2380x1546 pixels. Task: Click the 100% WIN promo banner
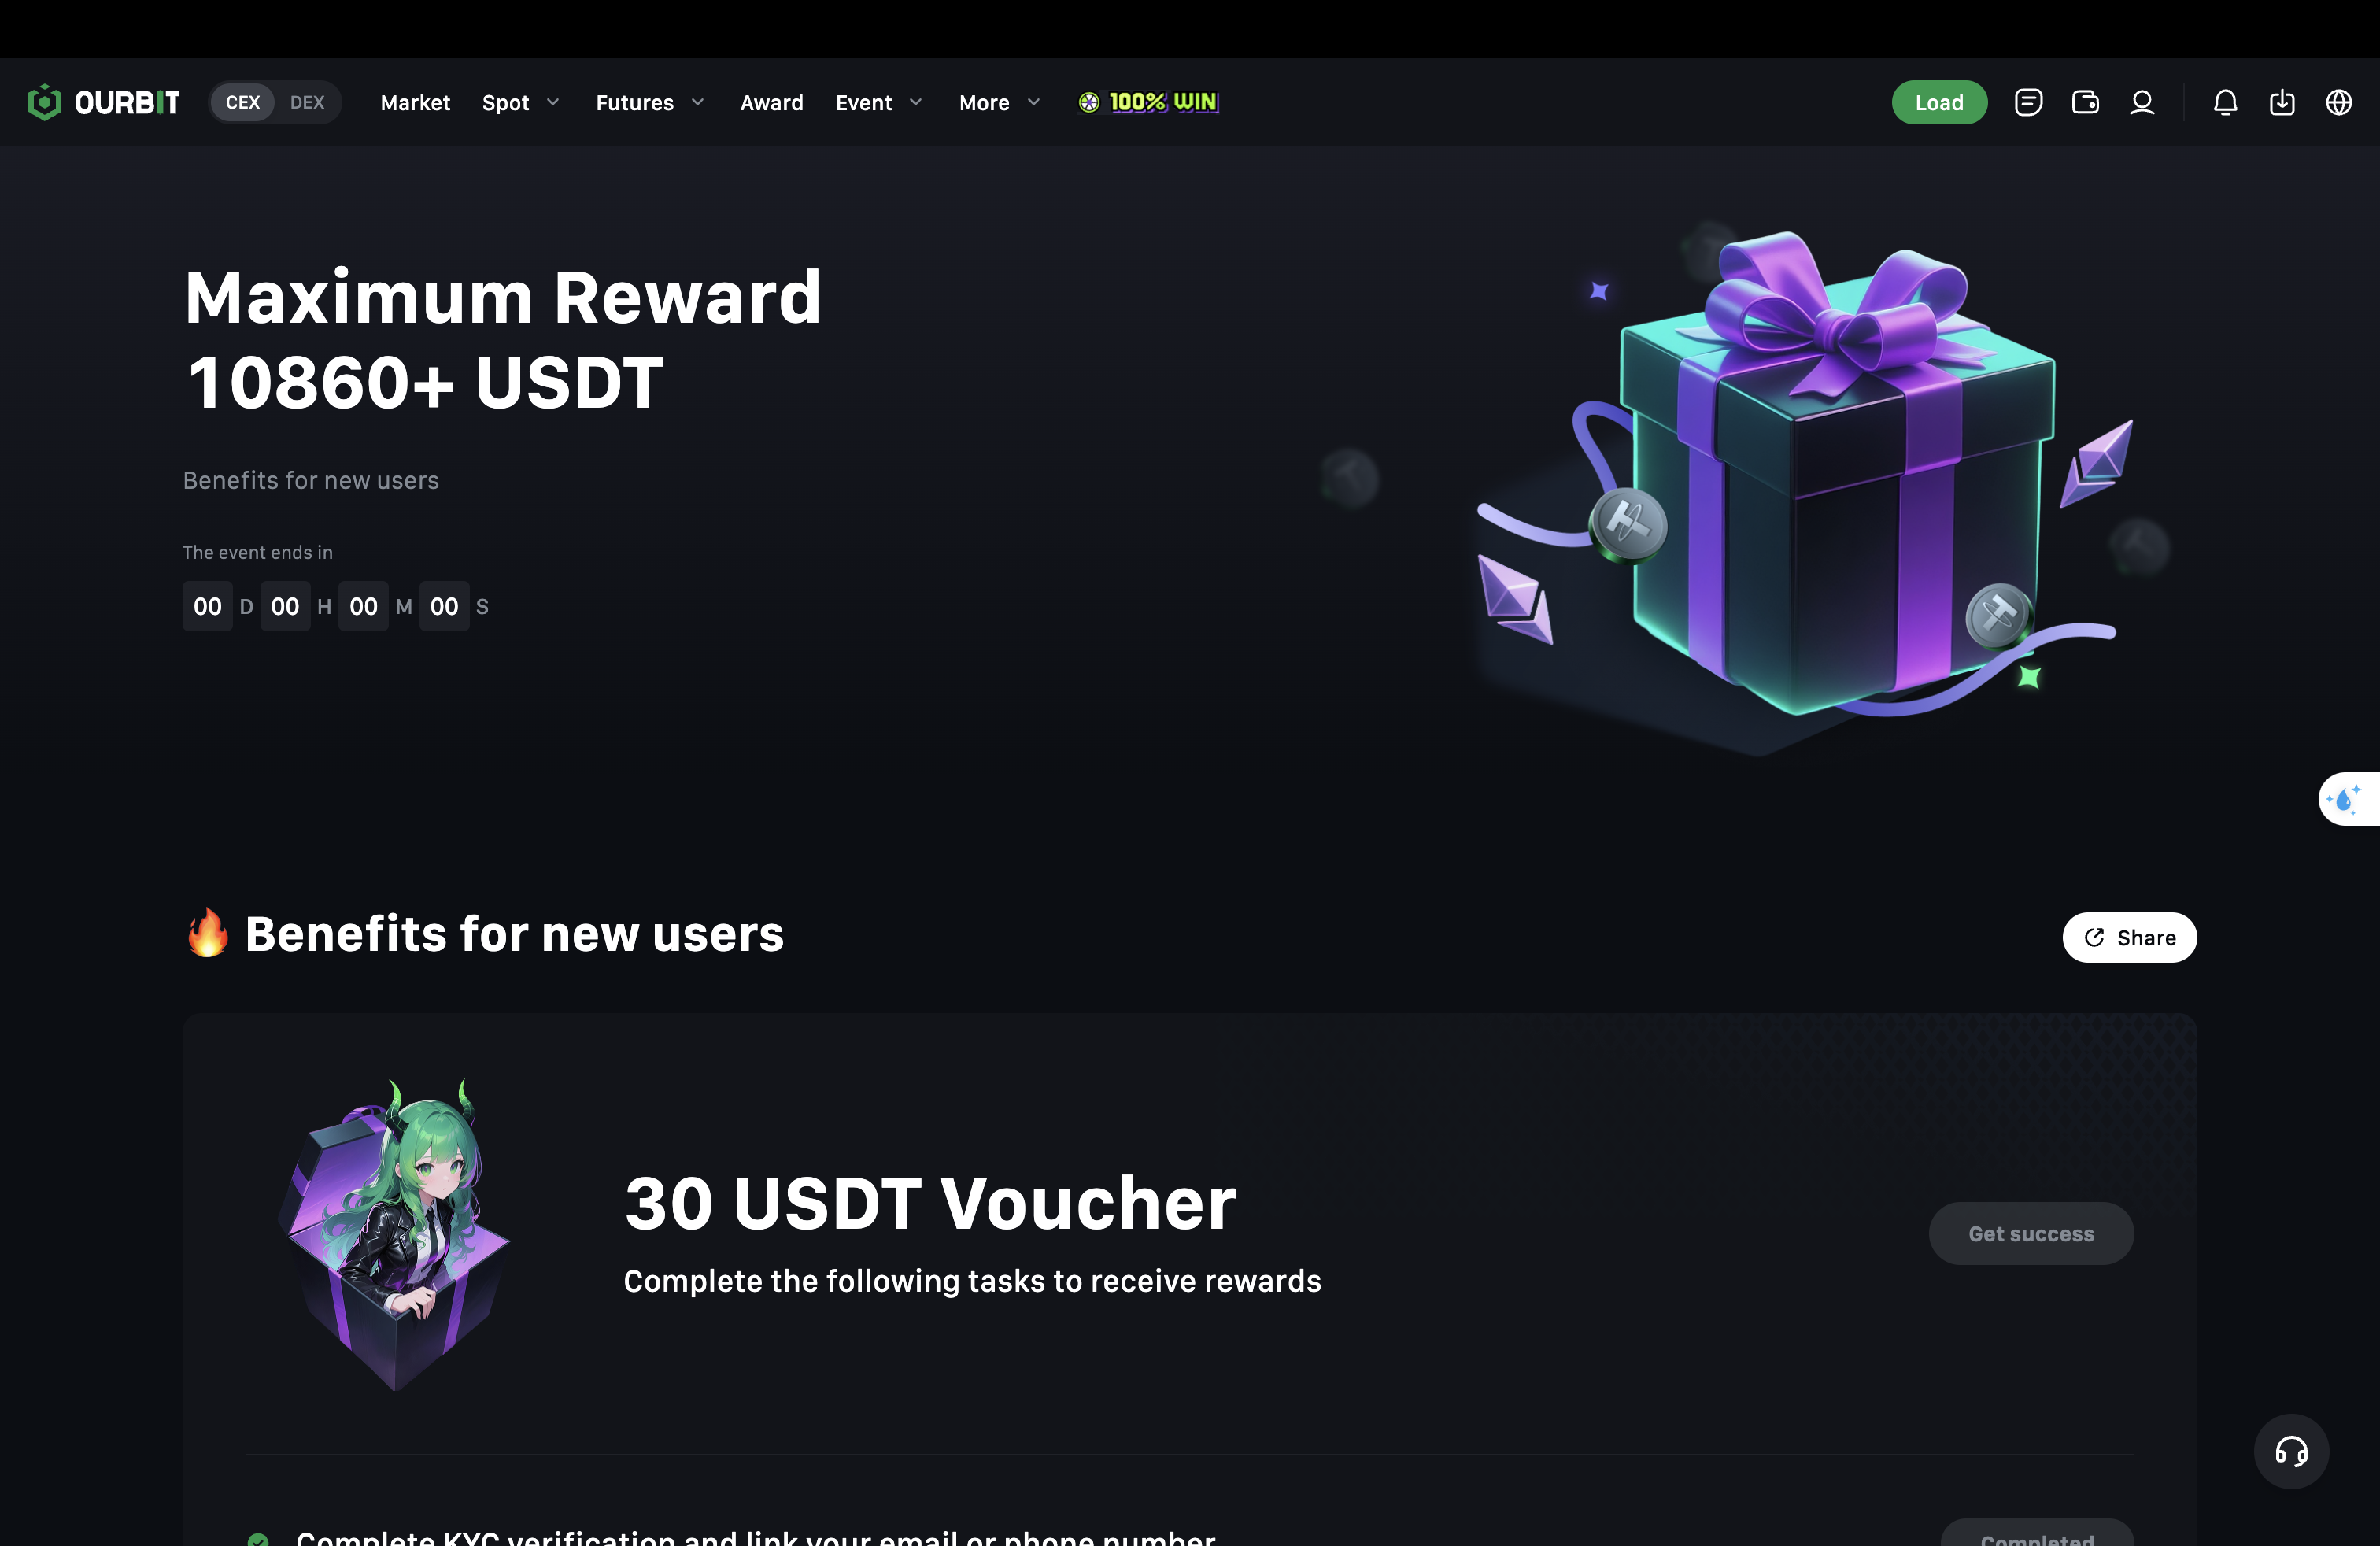coord(1148,102)
